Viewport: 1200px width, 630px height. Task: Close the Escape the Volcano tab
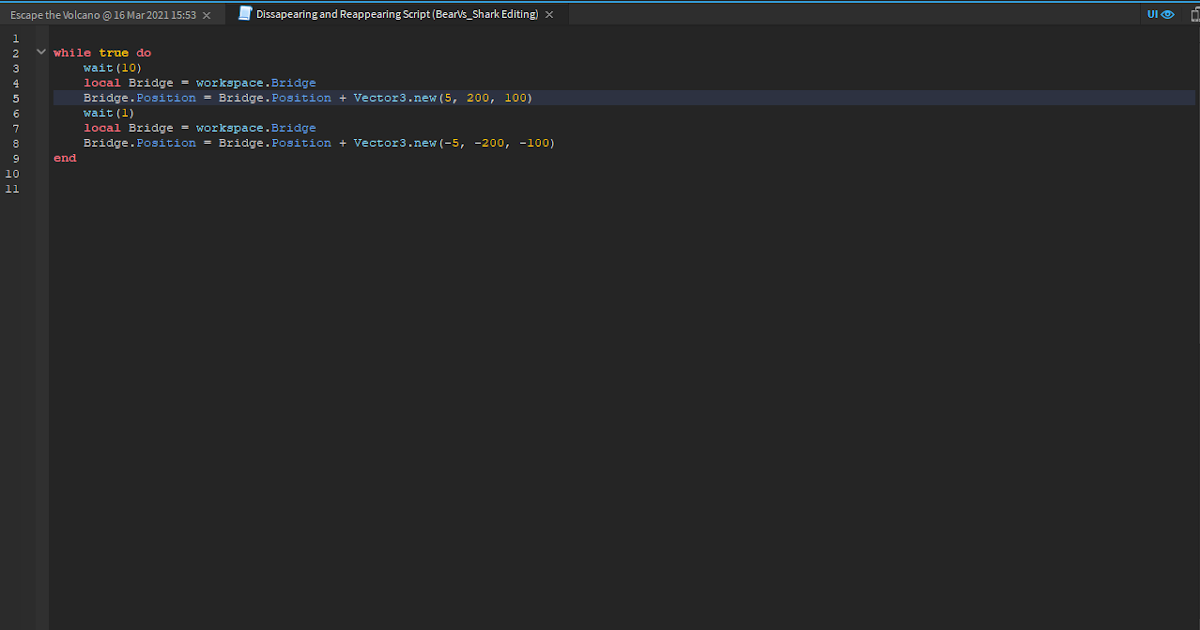(x=206, y=14)
